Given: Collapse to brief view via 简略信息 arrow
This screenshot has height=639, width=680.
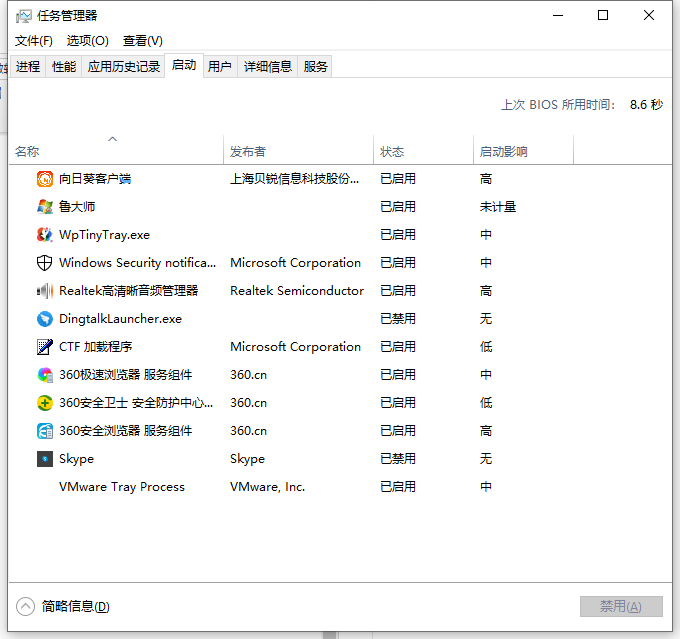Looking at the screenshot, I should tap(26, 606).
